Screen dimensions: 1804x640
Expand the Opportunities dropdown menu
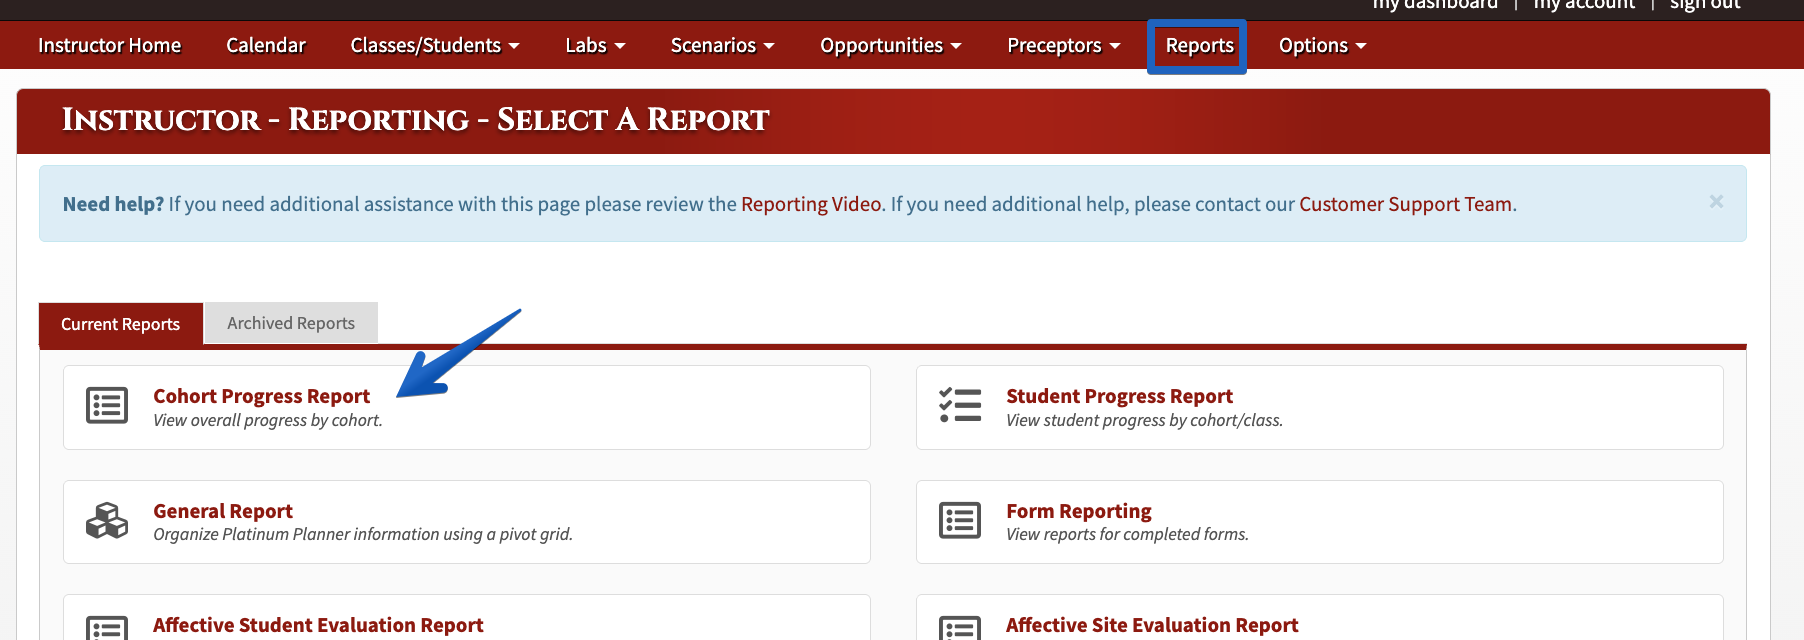tap(891, 45)
